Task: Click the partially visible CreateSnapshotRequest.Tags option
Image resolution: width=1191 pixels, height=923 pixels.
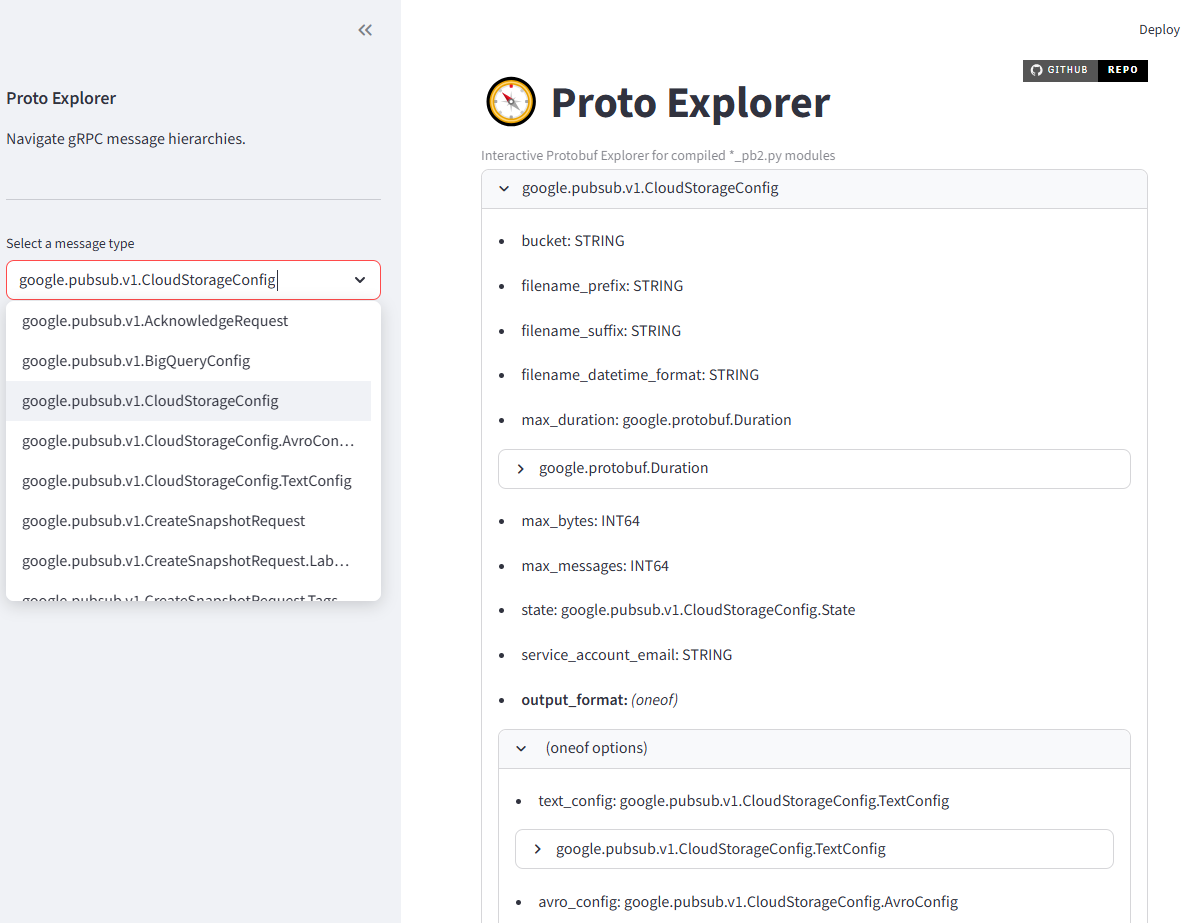Action: tap(180, 596)
